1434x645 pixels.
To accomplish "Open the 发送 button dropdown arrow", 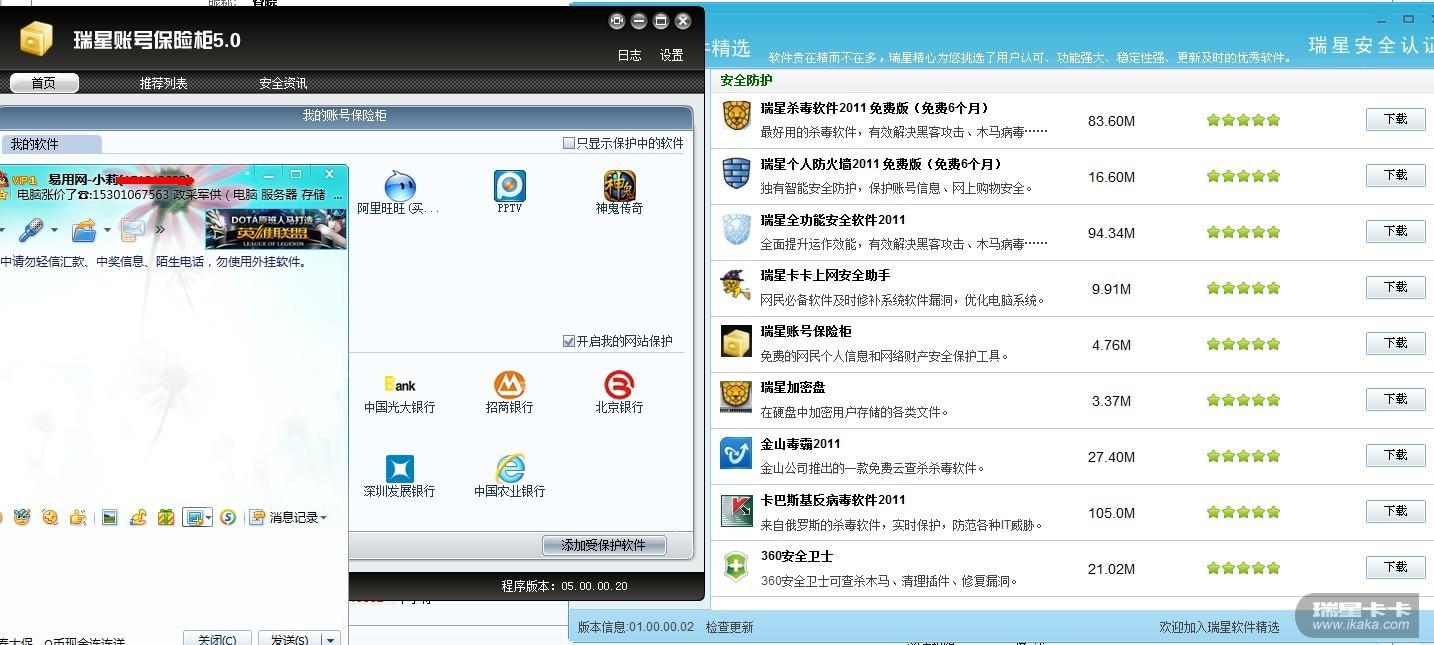I will (x=330, y=640).
